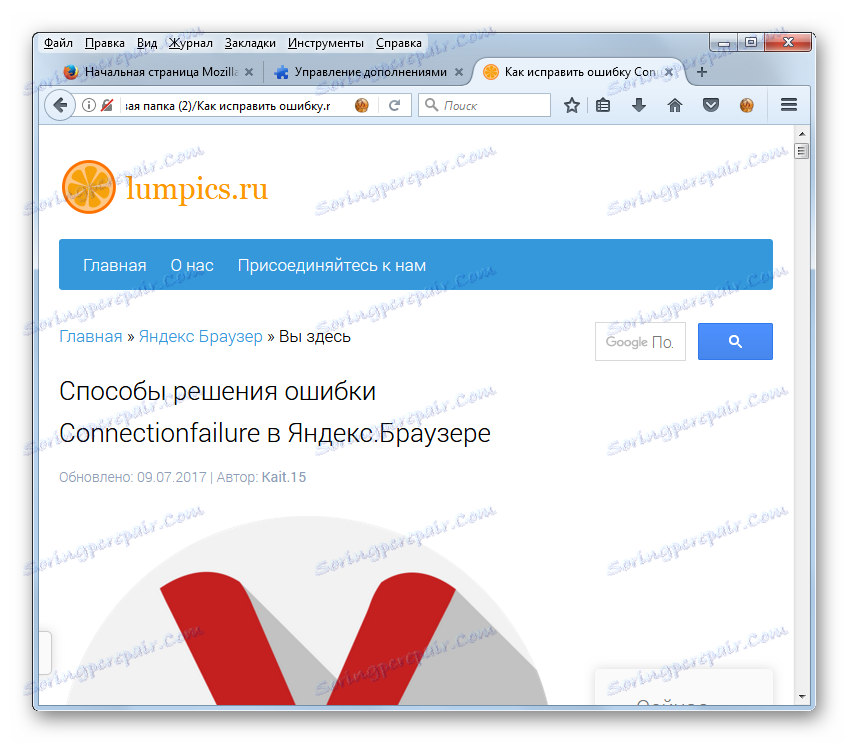849x744 pixels.
Task: Click the 'Обновлено: 09.07.2017' text
Action: [133, 477]
